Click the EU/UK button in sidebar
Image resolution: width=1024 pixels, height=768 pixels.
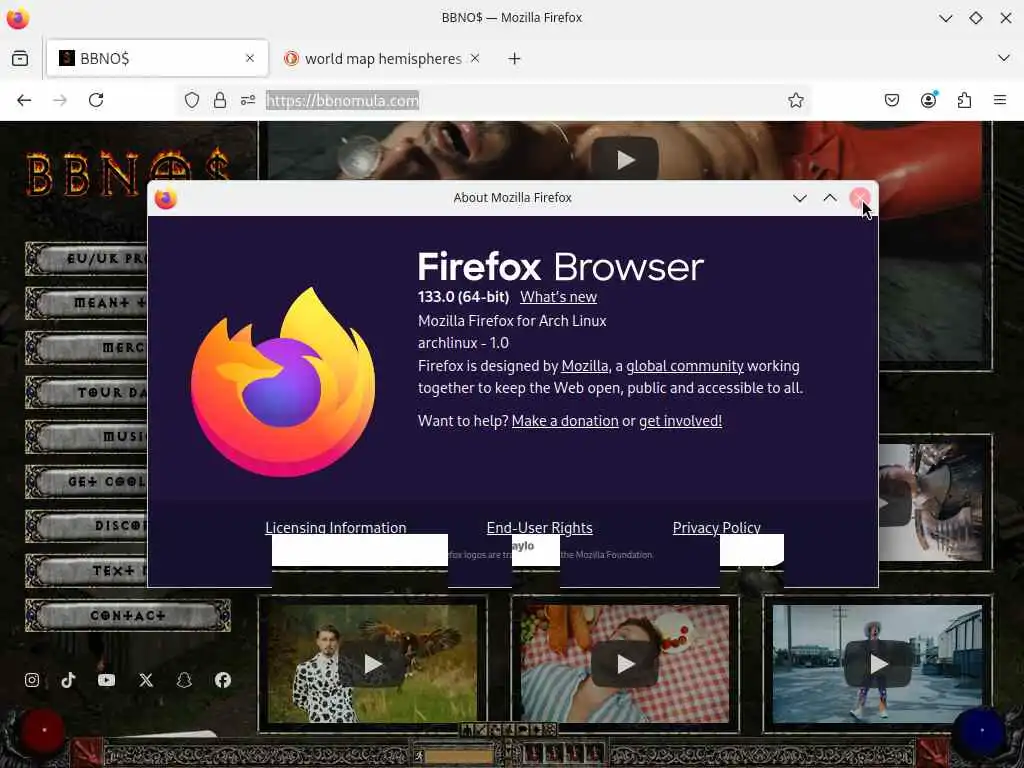pos(86,259)
